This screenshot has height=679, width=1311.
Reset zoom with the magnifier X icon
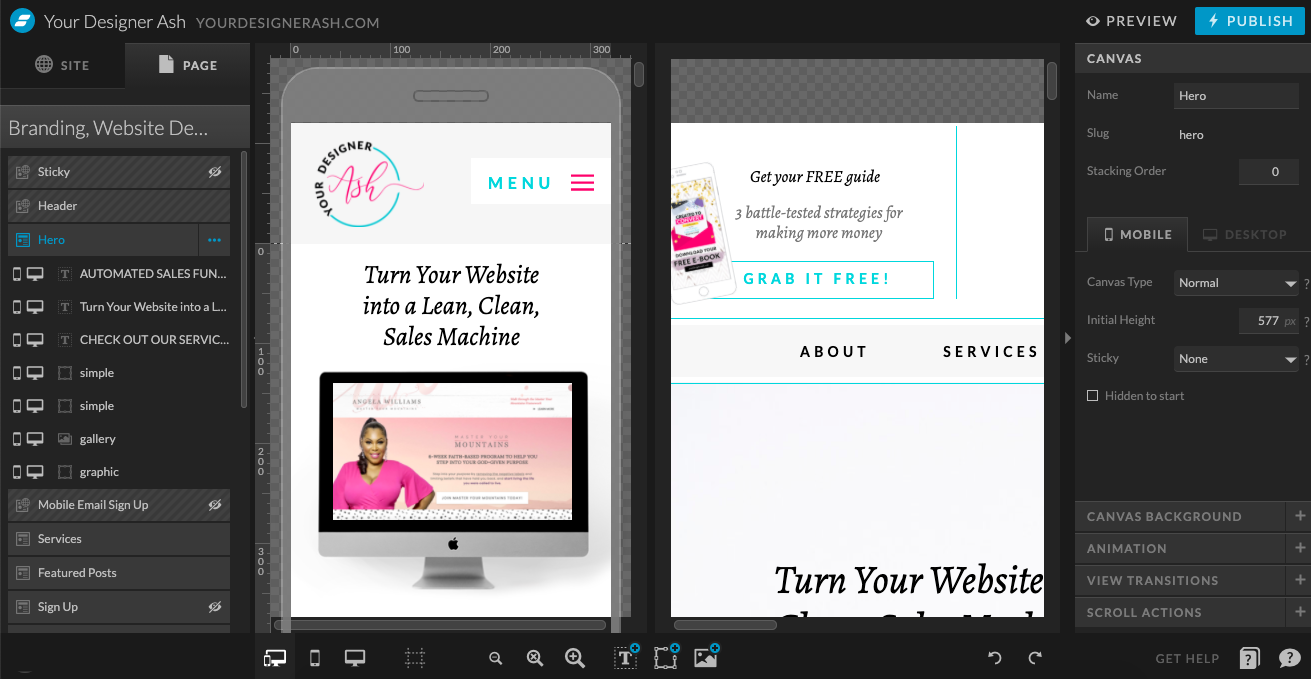[535, 658]
